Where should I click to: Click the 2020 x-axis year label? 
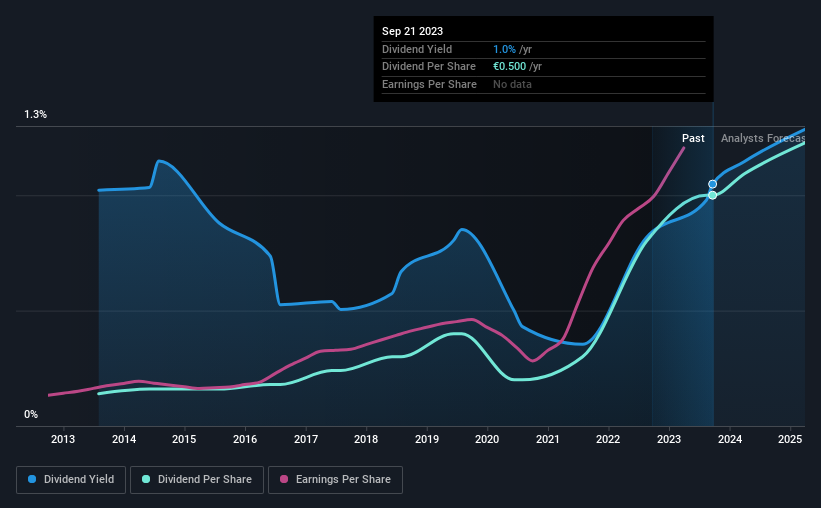click(487, 439)
